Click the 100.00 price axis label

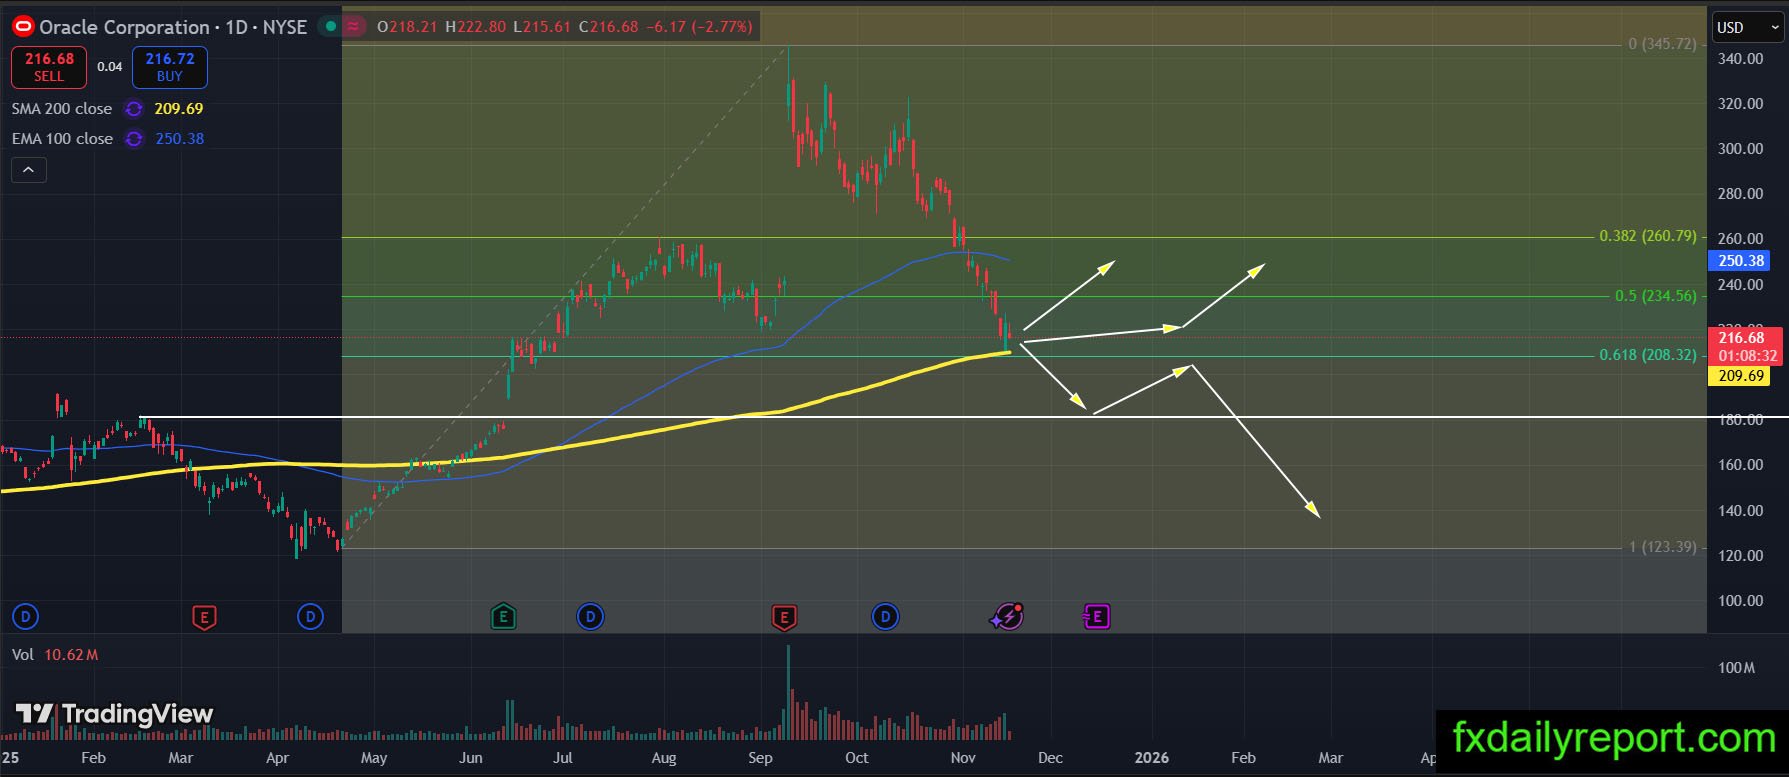pyautogui.click(x=1740, y=601)
